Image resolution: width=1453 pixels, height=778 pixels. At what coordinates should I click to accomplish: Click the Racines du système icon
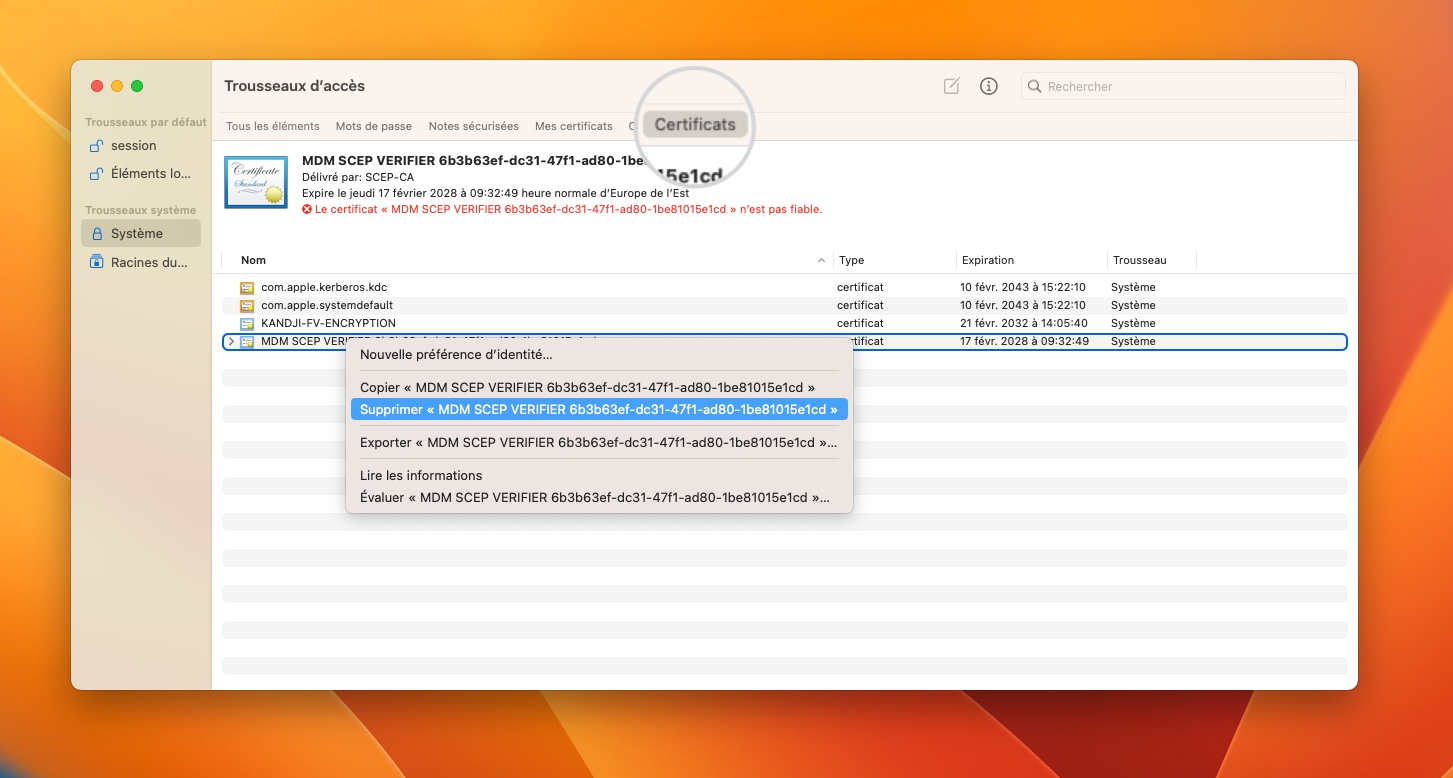97,262
